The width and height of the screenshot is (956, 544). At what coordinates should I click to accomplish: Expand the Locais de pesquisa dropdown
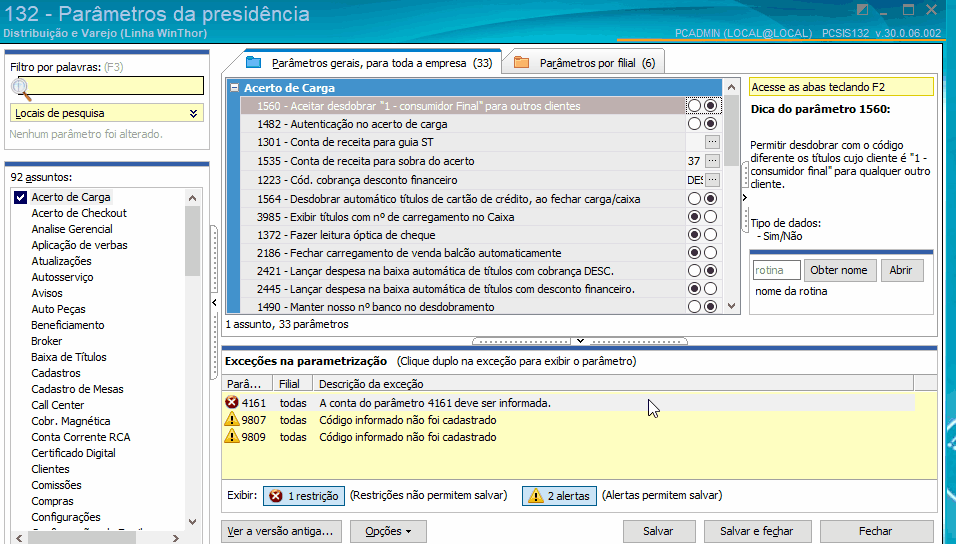(x=193, y=113)
